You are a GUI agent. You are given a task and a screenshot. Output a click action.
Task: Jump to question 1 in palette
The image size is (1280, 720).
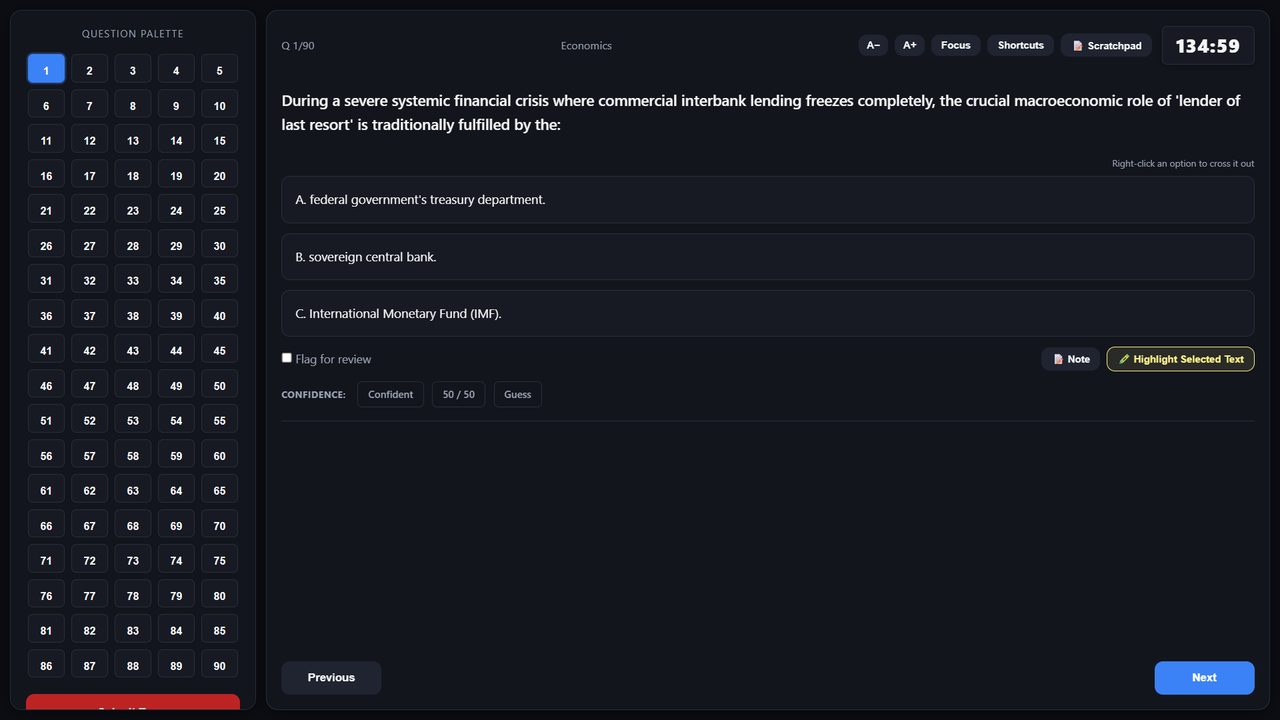(46, 69)
